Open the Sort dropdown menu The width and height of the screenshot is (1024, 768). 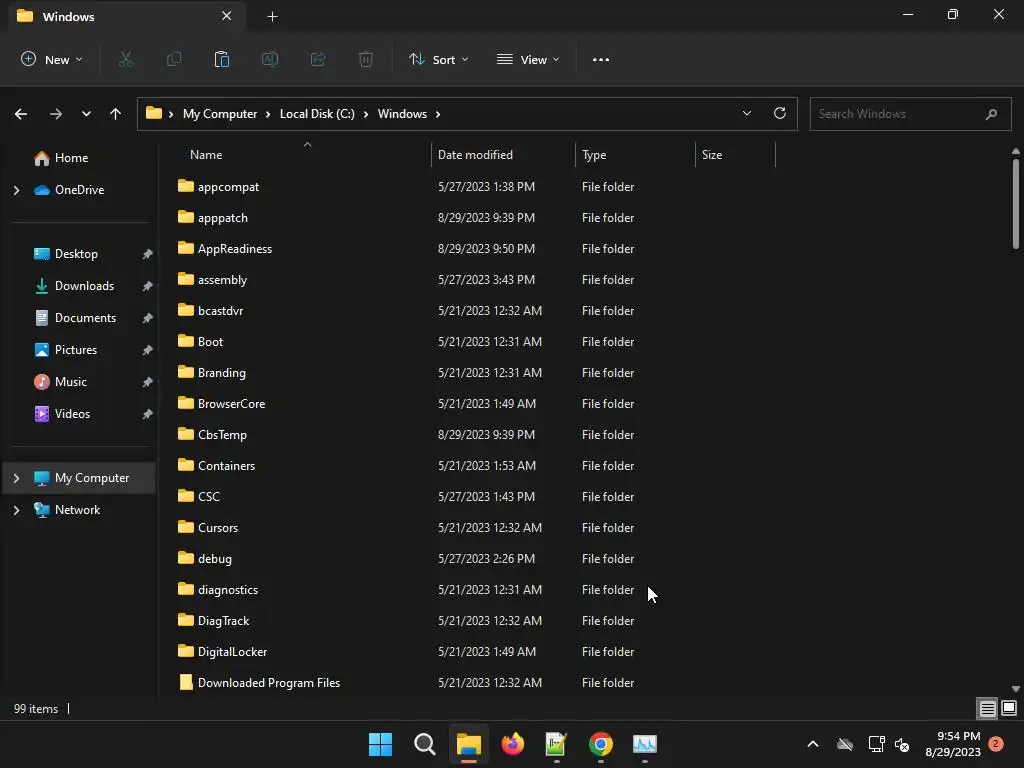click(x=438, y=59)
